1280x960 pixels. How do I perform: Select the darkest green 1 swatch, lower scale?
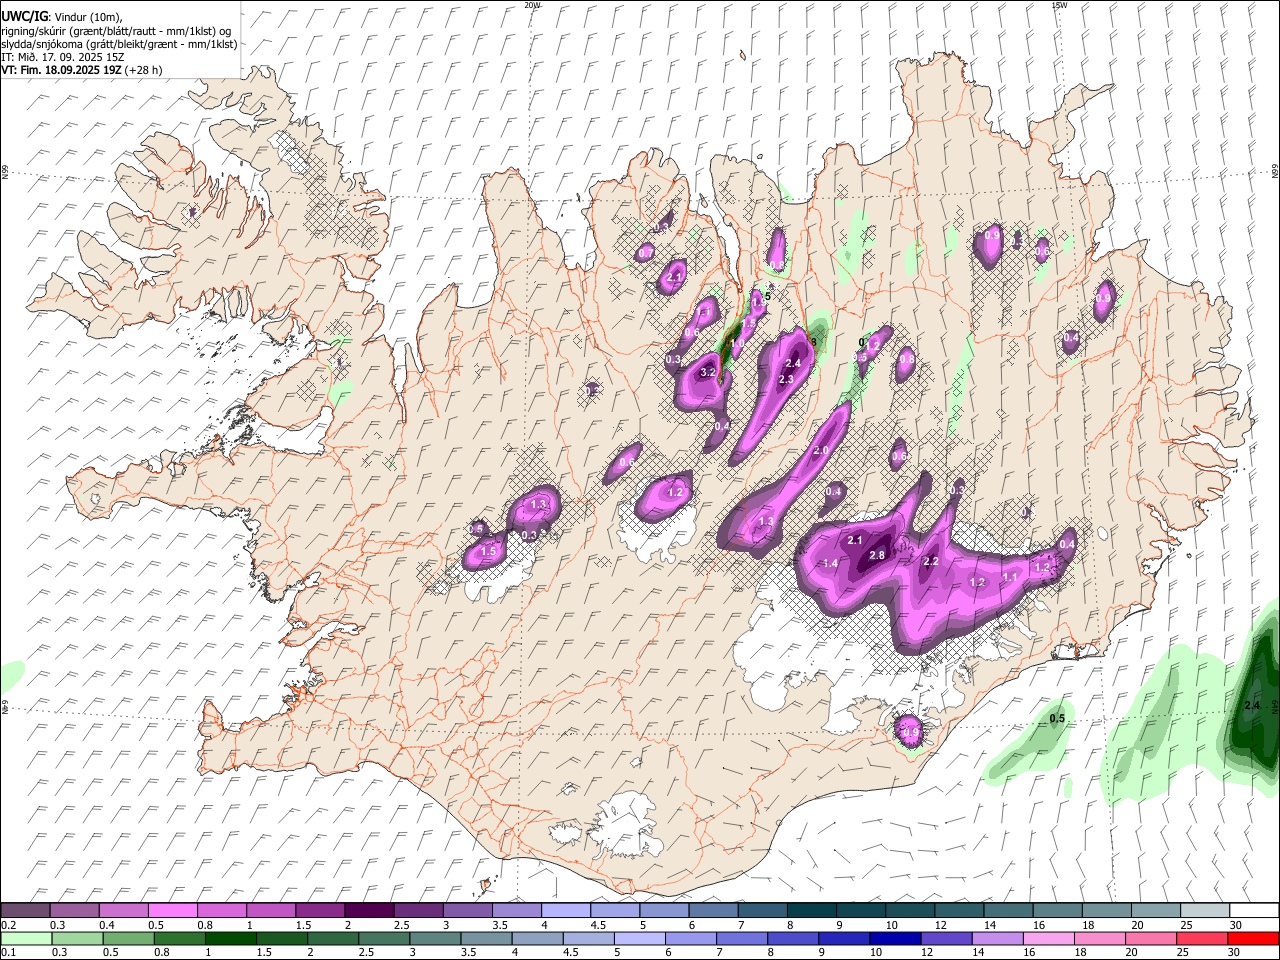(x=231, y=938)
